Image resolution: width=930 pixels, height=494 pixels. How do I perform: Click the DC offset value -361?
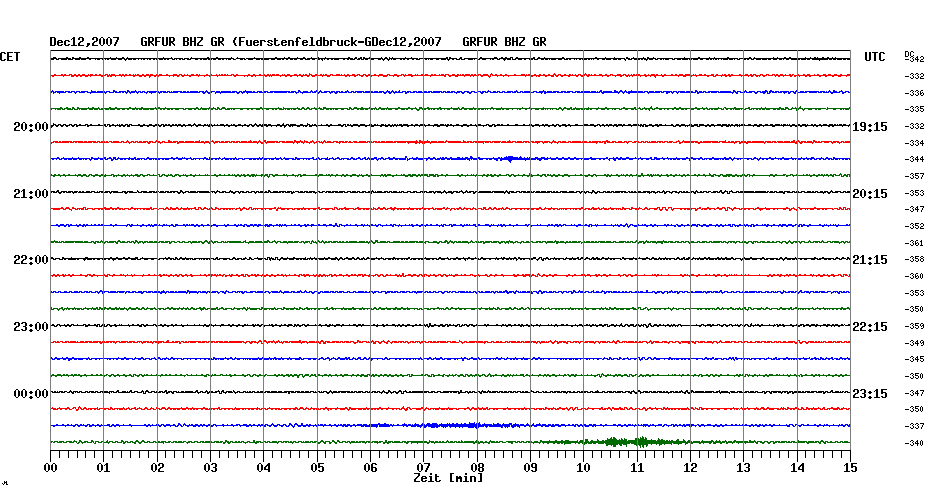coord(915,244)
